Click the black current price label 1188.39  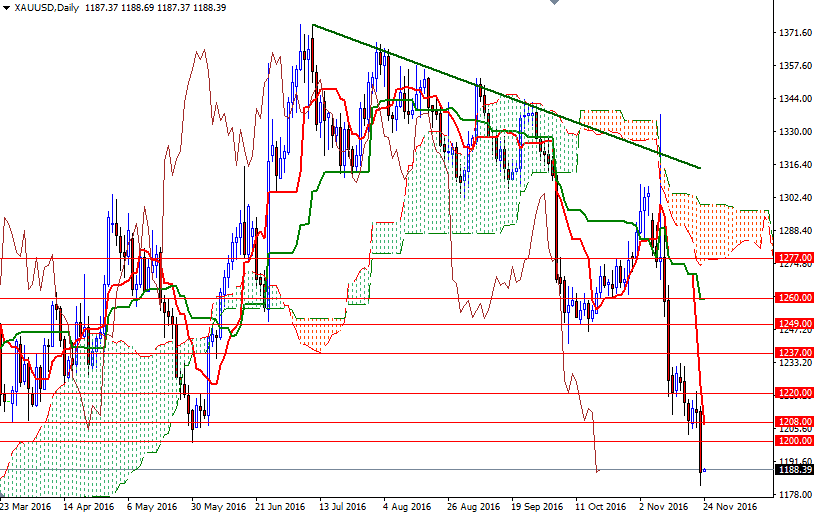click(x=793, y=469)
